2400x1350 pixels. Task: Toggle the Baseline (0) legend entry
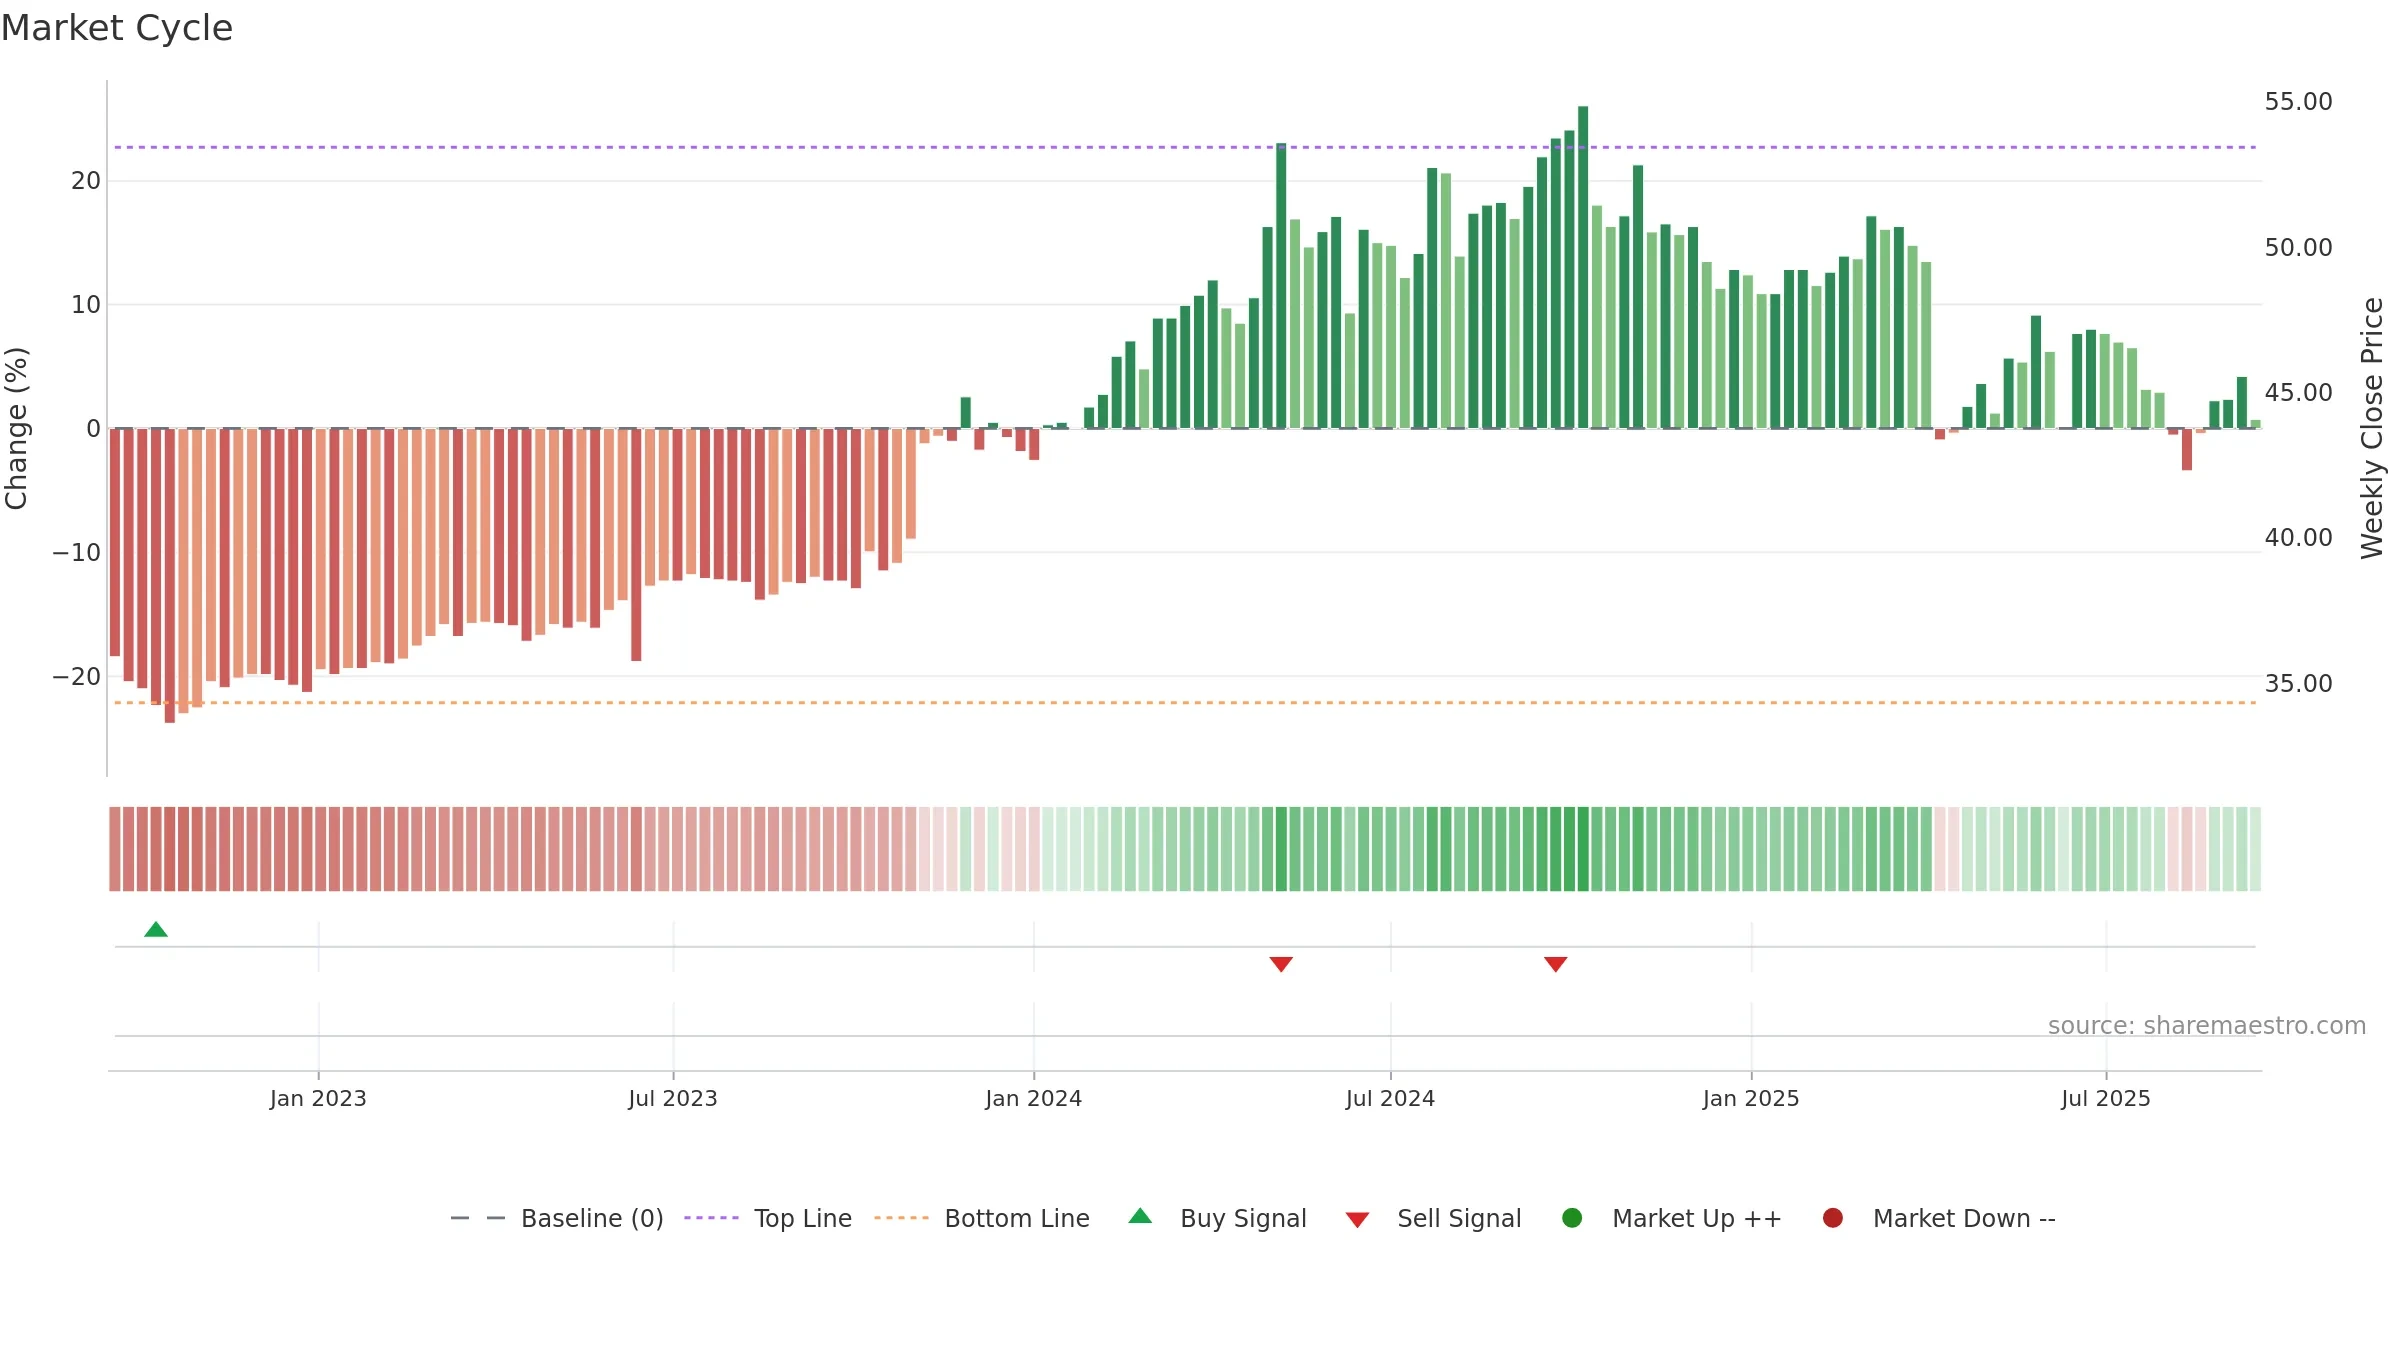(x=557, y=1218)
